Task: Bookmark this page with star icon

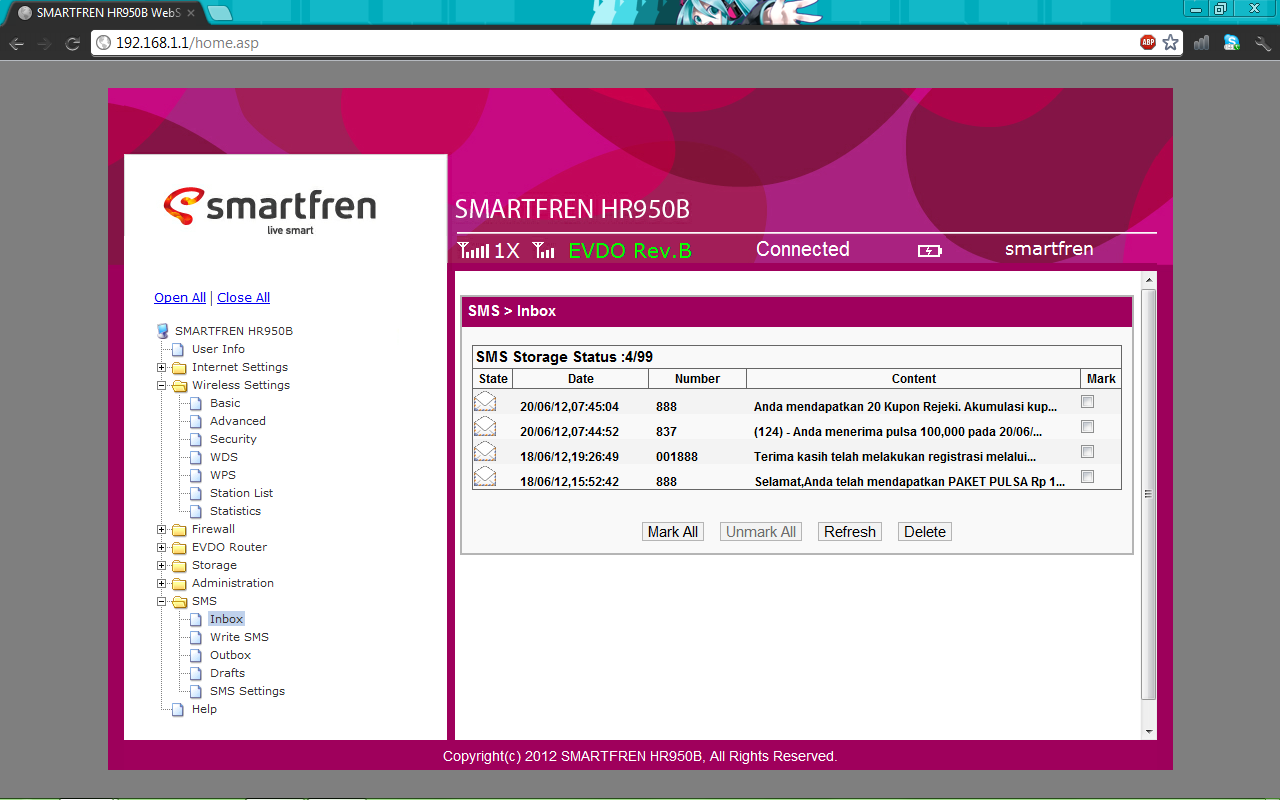Action: pos(1170,43)
